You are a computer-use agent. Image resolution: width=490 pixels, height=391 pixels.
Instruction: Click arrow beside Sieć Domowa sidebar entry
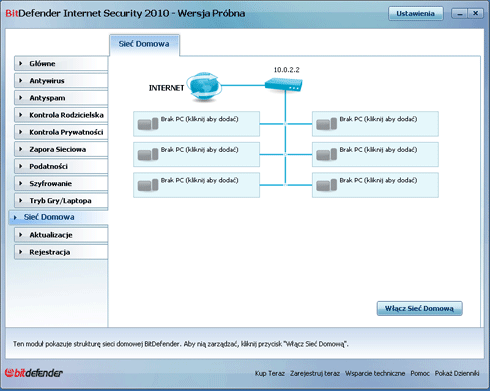[15, 217]
